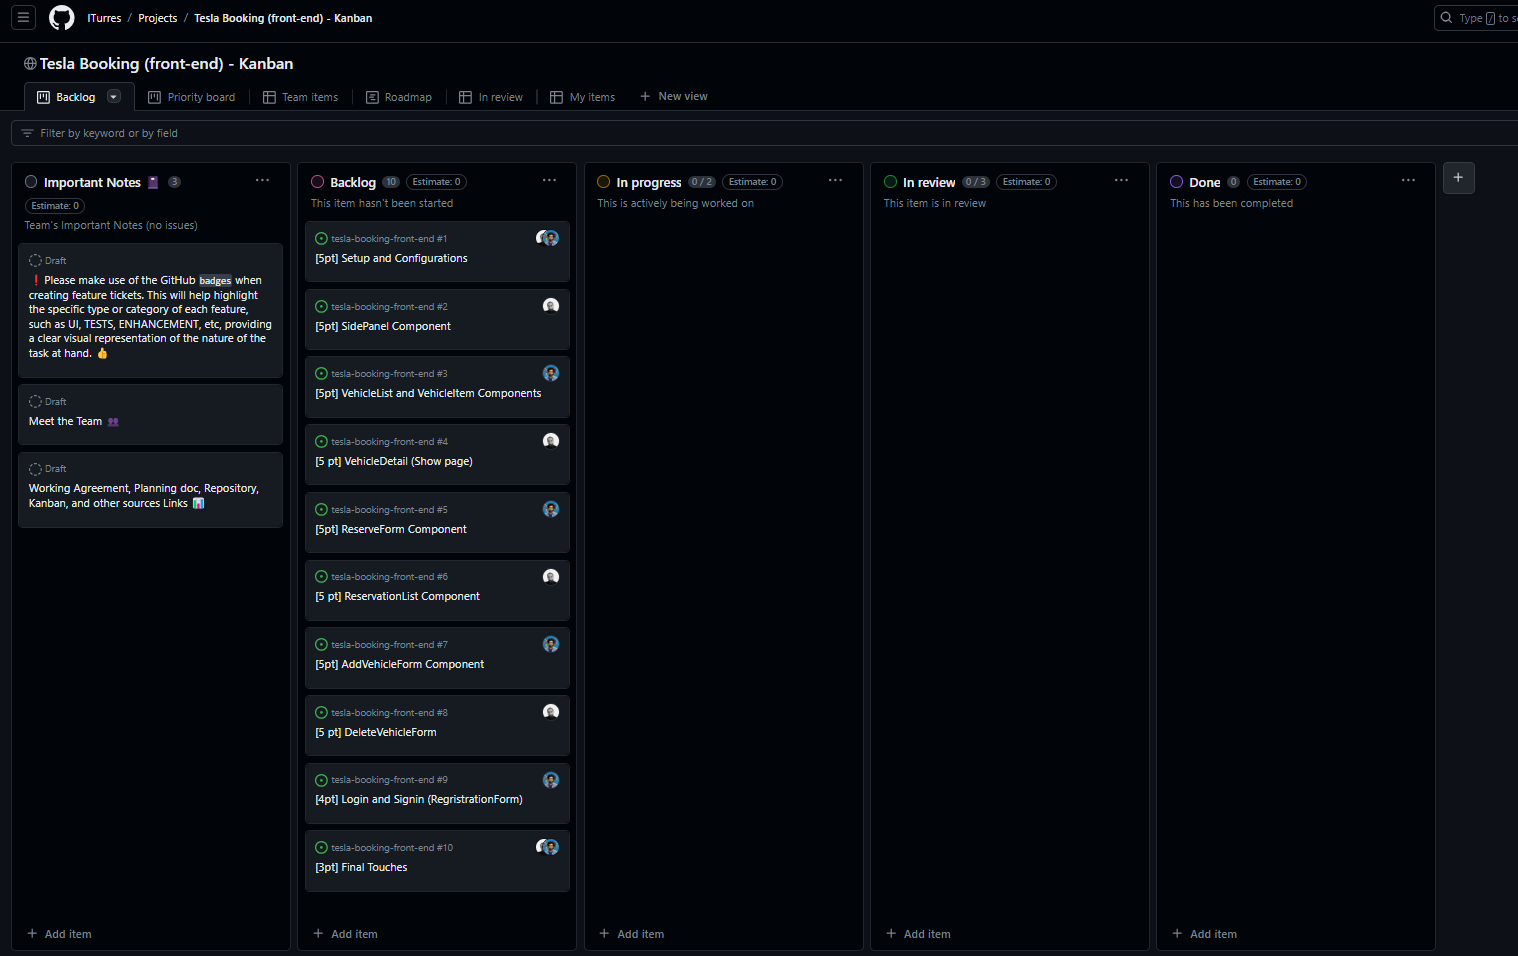The height and width of the screenshot is (956, 1518).
Task: Click the Backlog column status circle icon
Action: tap(318, 182)
